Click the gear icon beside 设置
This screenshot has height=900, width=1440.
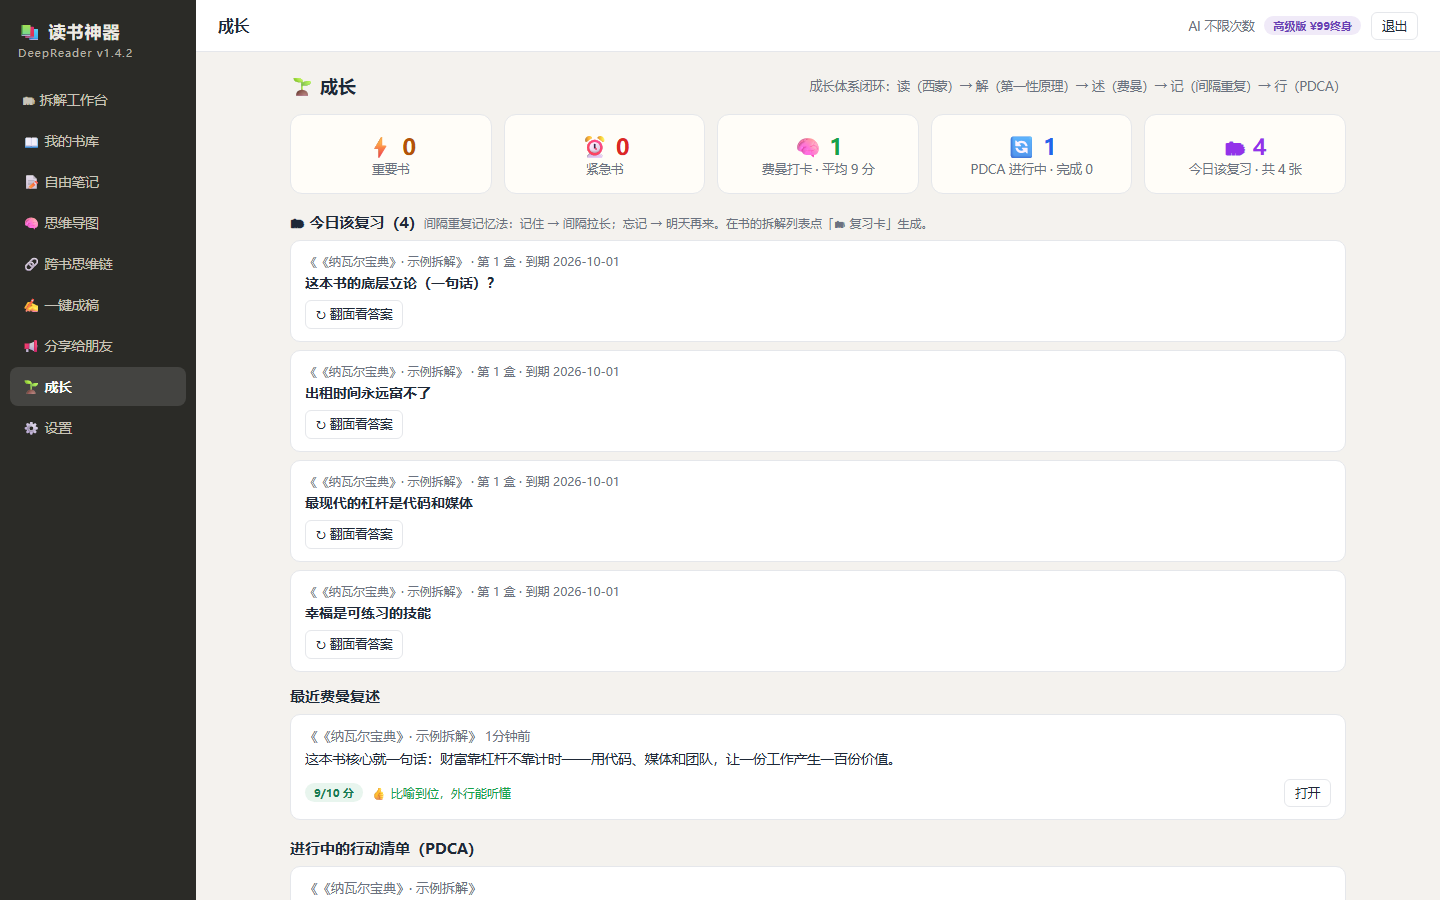click(x=31, y=428)
